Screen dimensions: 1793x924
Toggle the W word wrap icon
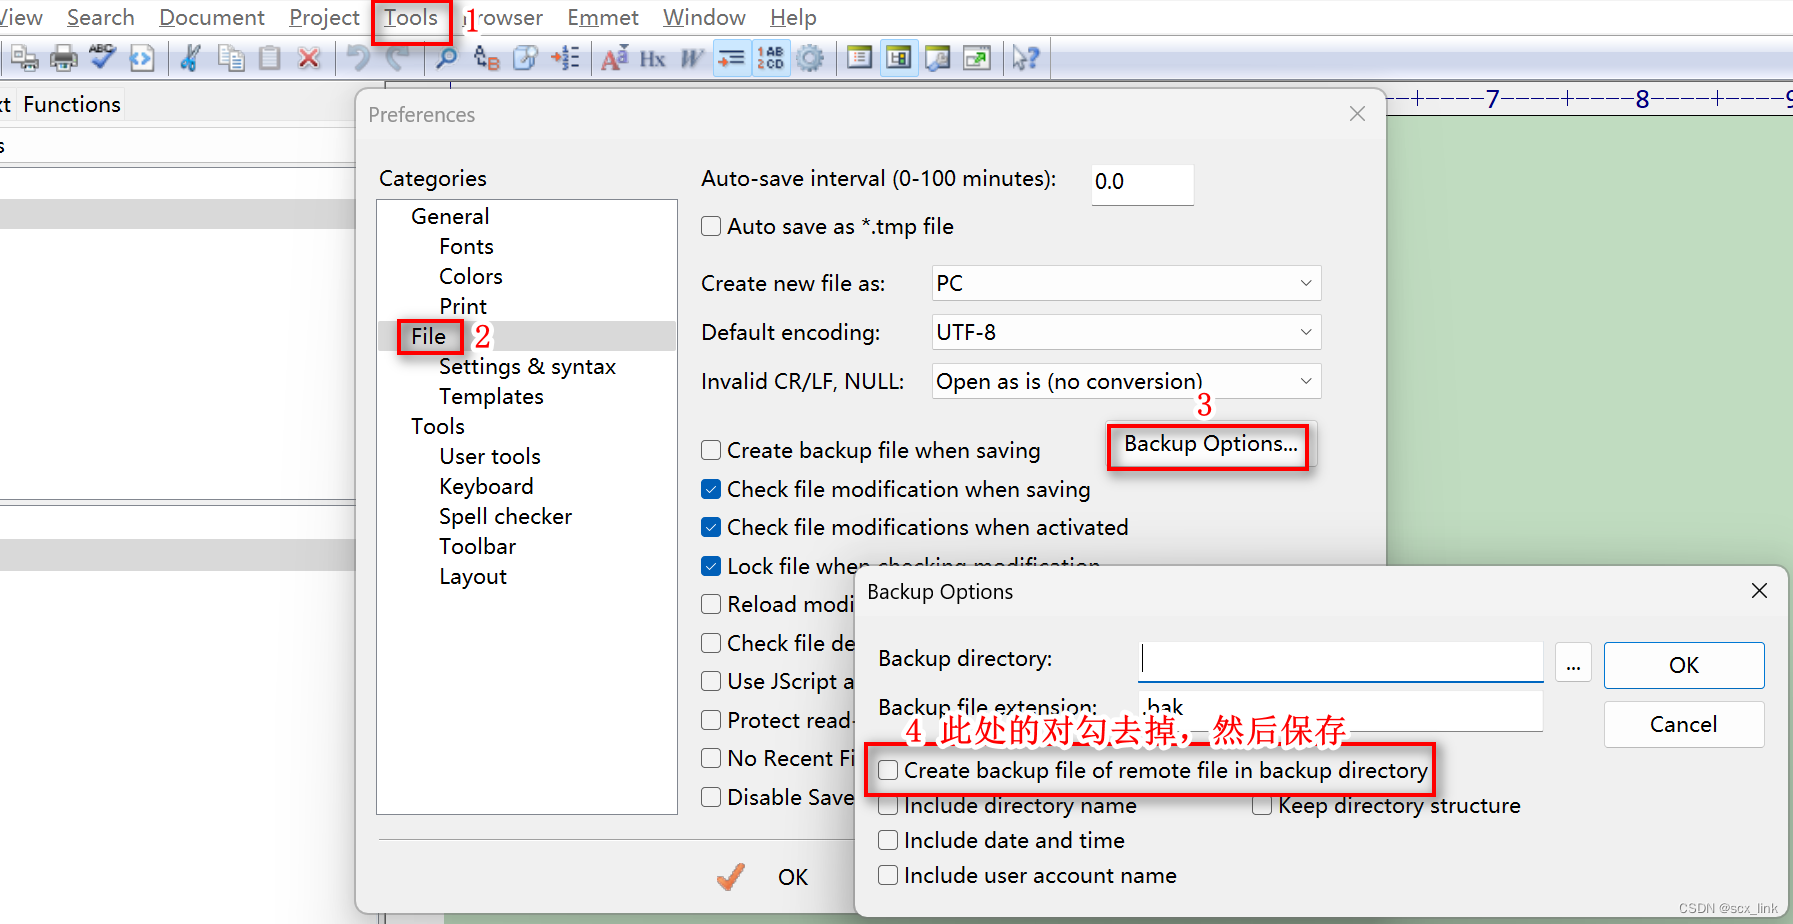tap(692, 59)
